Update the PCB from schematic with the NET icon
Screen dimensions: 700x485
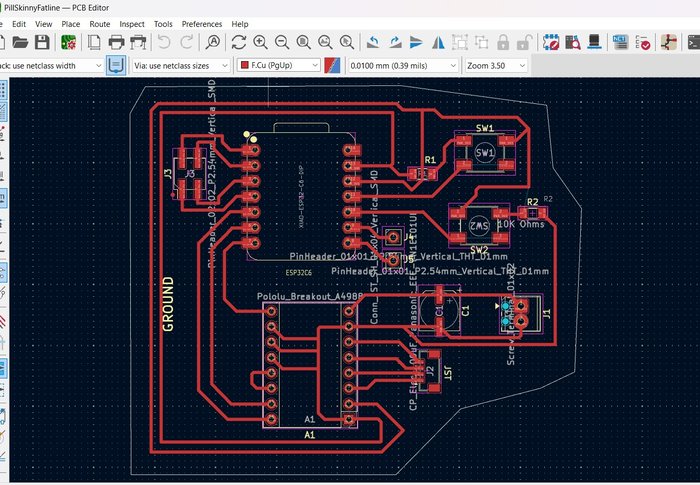click(620, 42)
